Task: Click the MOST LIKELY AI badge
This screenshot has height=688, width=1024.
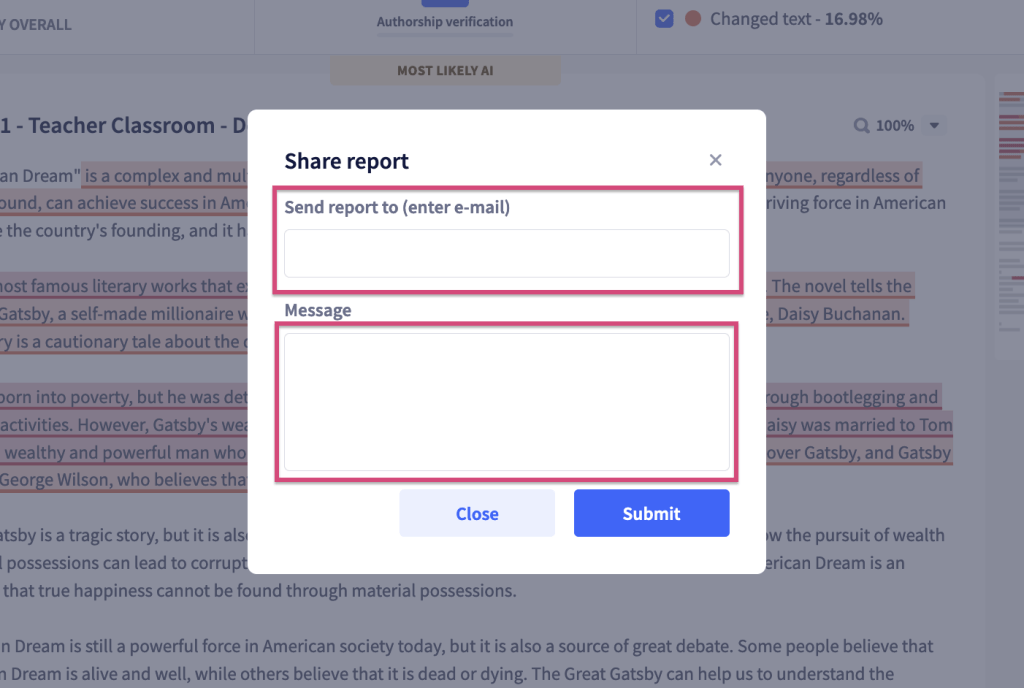Action: (445, 70)
